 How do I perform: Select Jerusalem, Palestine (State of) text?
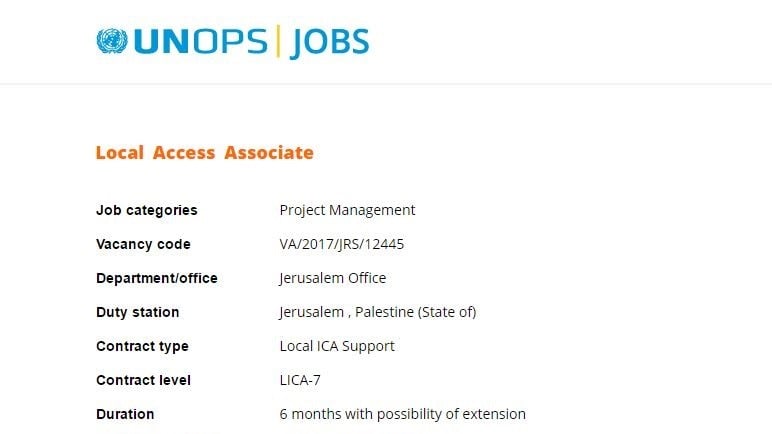click(x=378, y=312)
